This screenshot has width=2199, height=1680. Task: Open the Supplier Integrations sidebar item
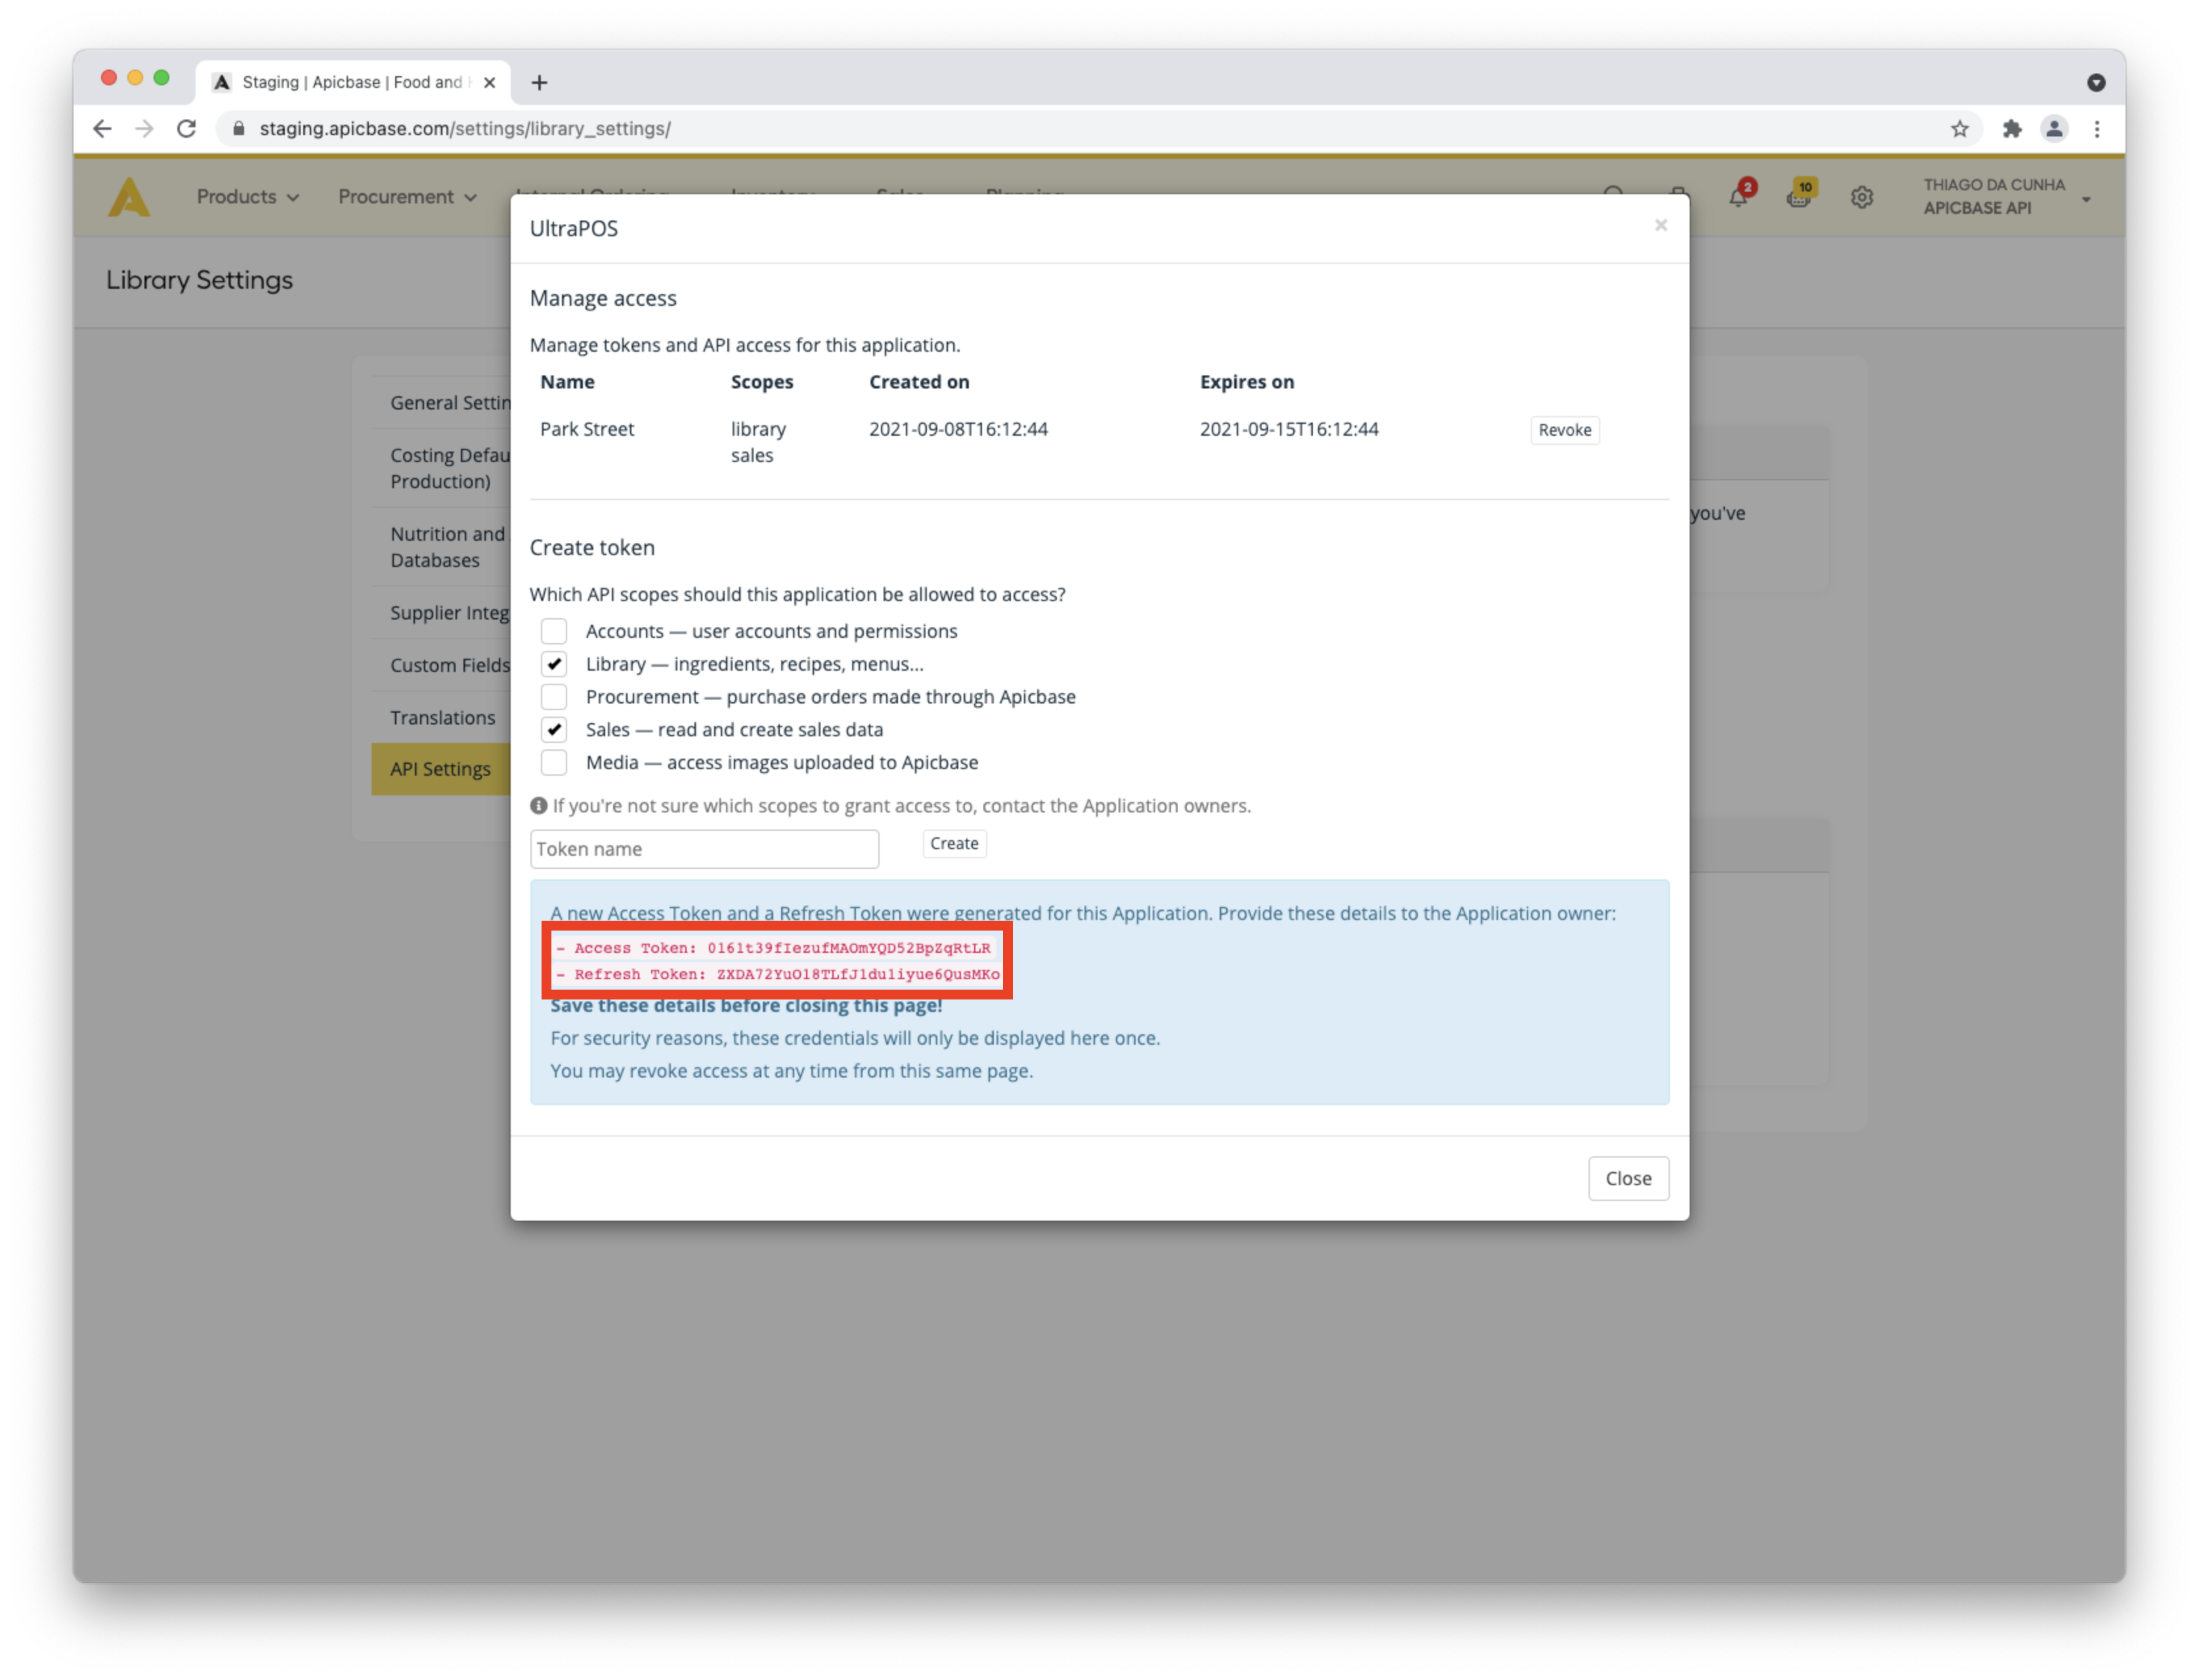pyautogui.click(x=441, y=612)
